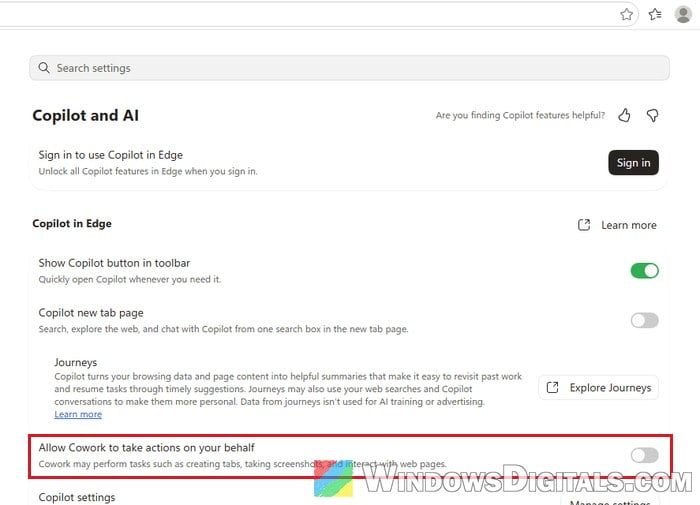Viewport: 700px width, 505px height.
Task: Click "Unlock all Copilot features" description text
Action: pyautogui.click(x=148, y=171)
